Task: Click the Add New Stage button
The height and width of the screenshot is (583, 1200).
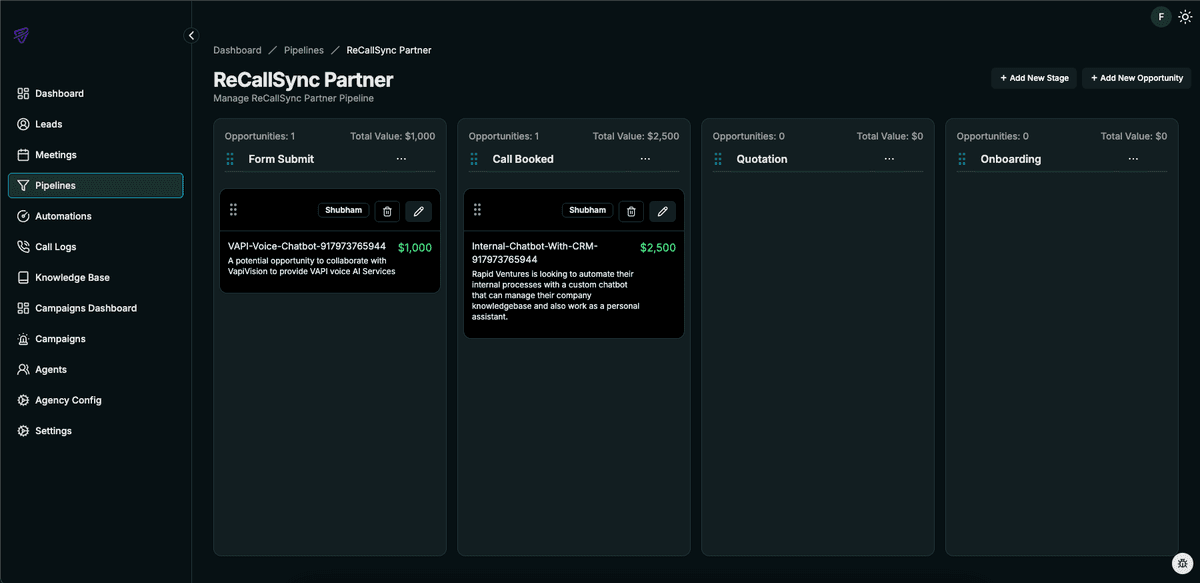Action: pos(1033,77)
